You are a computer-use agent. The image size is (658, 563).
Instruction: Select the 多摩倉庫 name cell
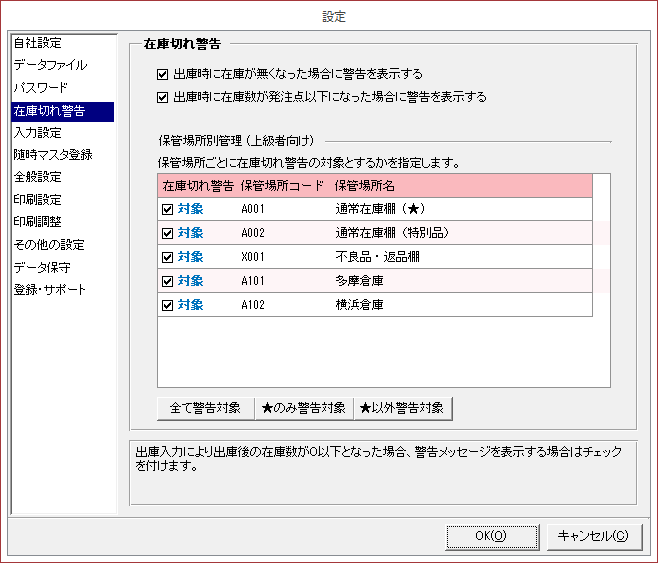point(360,281)
